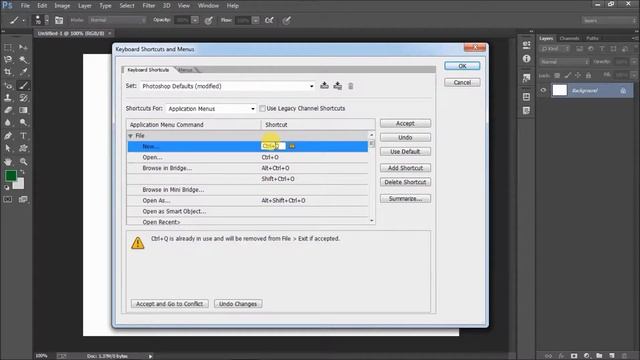This screenshot has width=640, height=360.
Task: Toggle the type layer filter in Layers panel
Action: [602, 49]
